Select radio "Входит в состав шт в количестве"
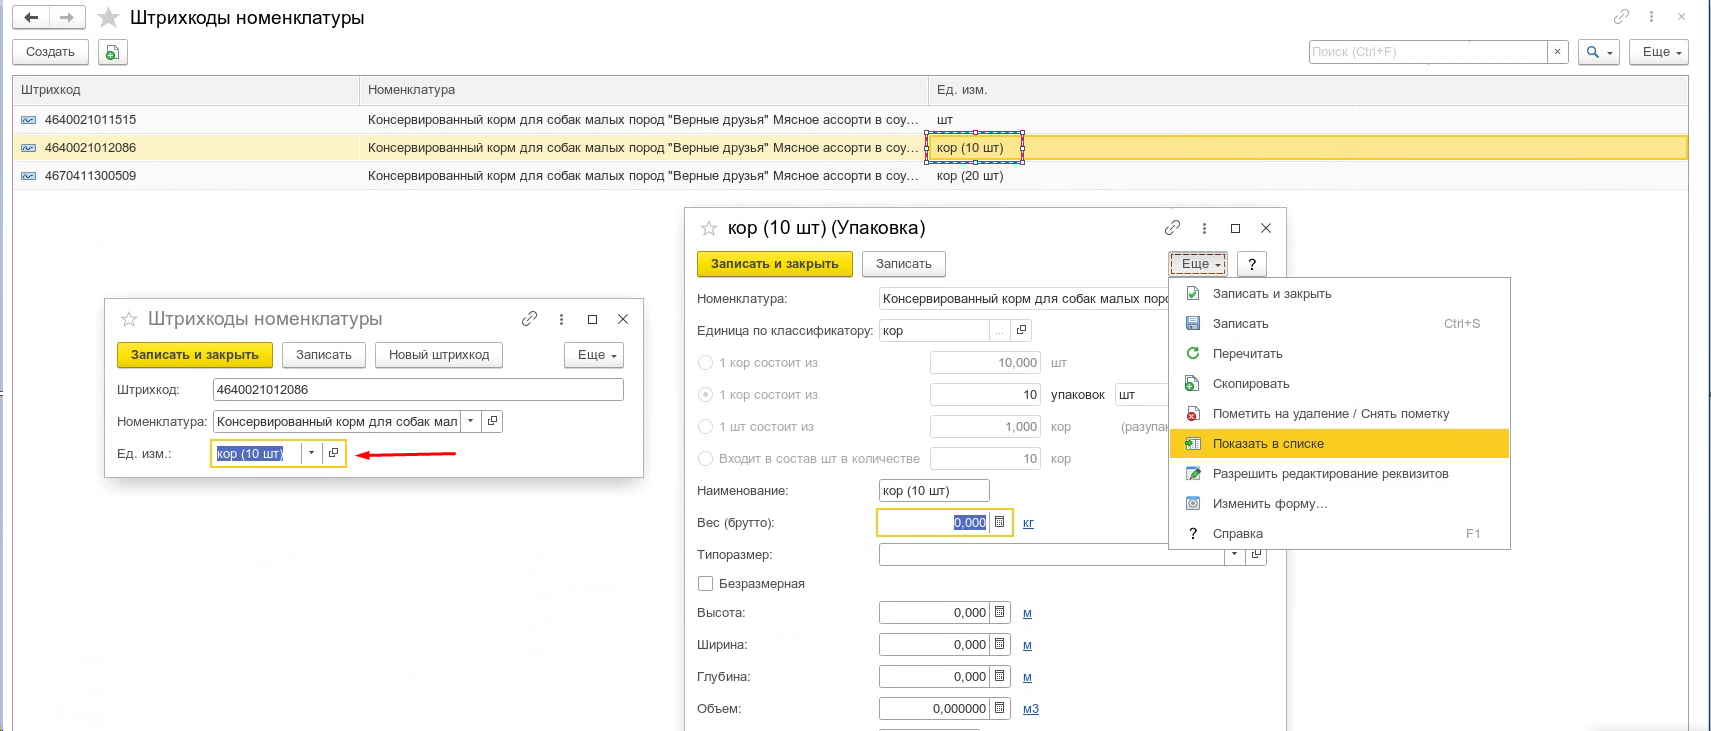The width and height of the screenshot is (1711, 731). 706,459
